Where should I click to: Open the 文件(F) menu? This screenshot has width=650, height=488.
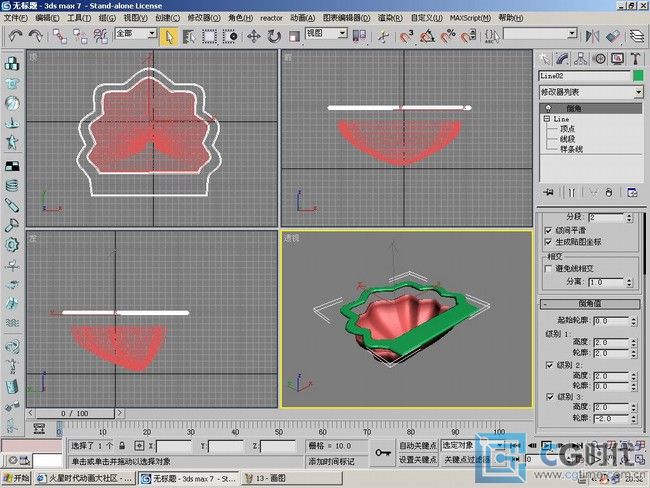(16, 18)
